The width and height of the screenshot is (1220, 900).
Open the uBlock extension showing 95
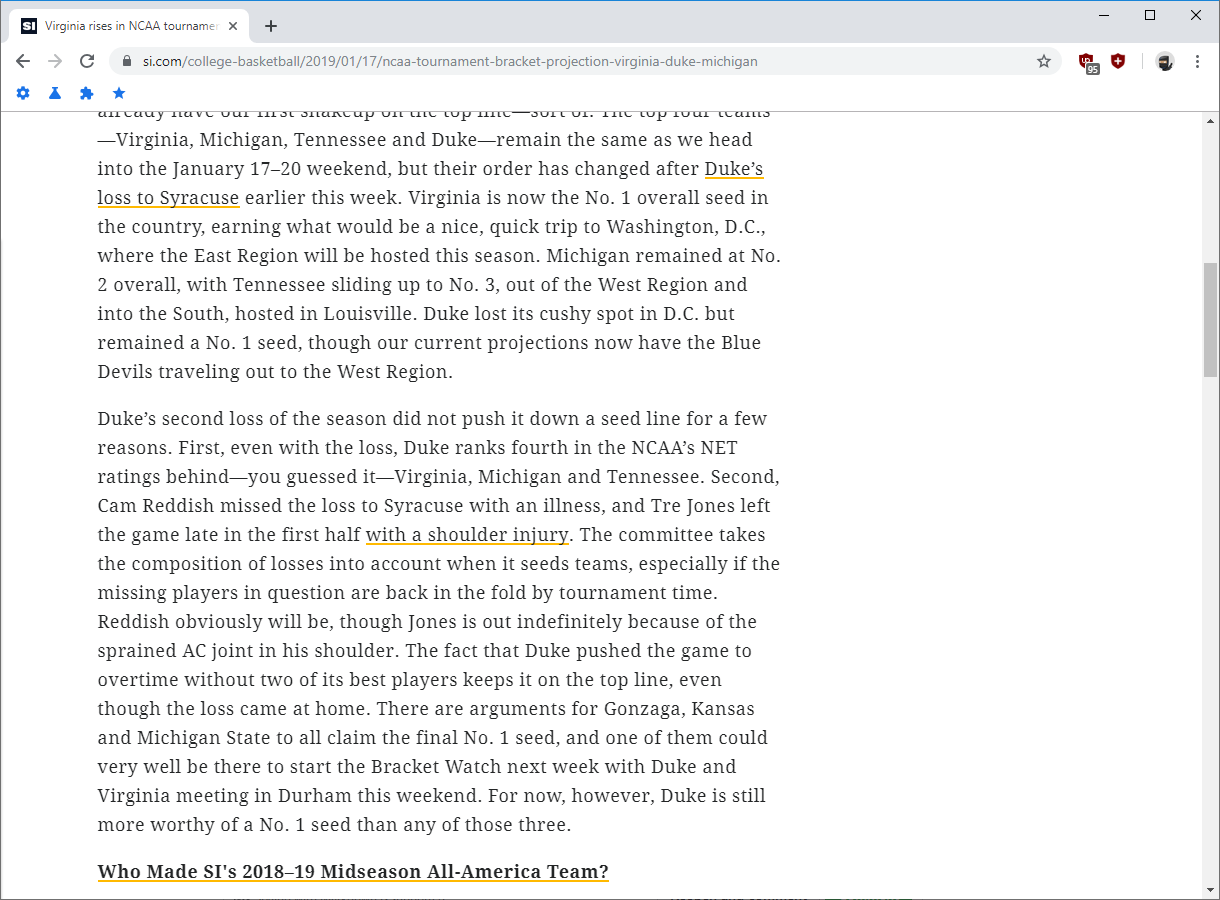(1089, 63)
